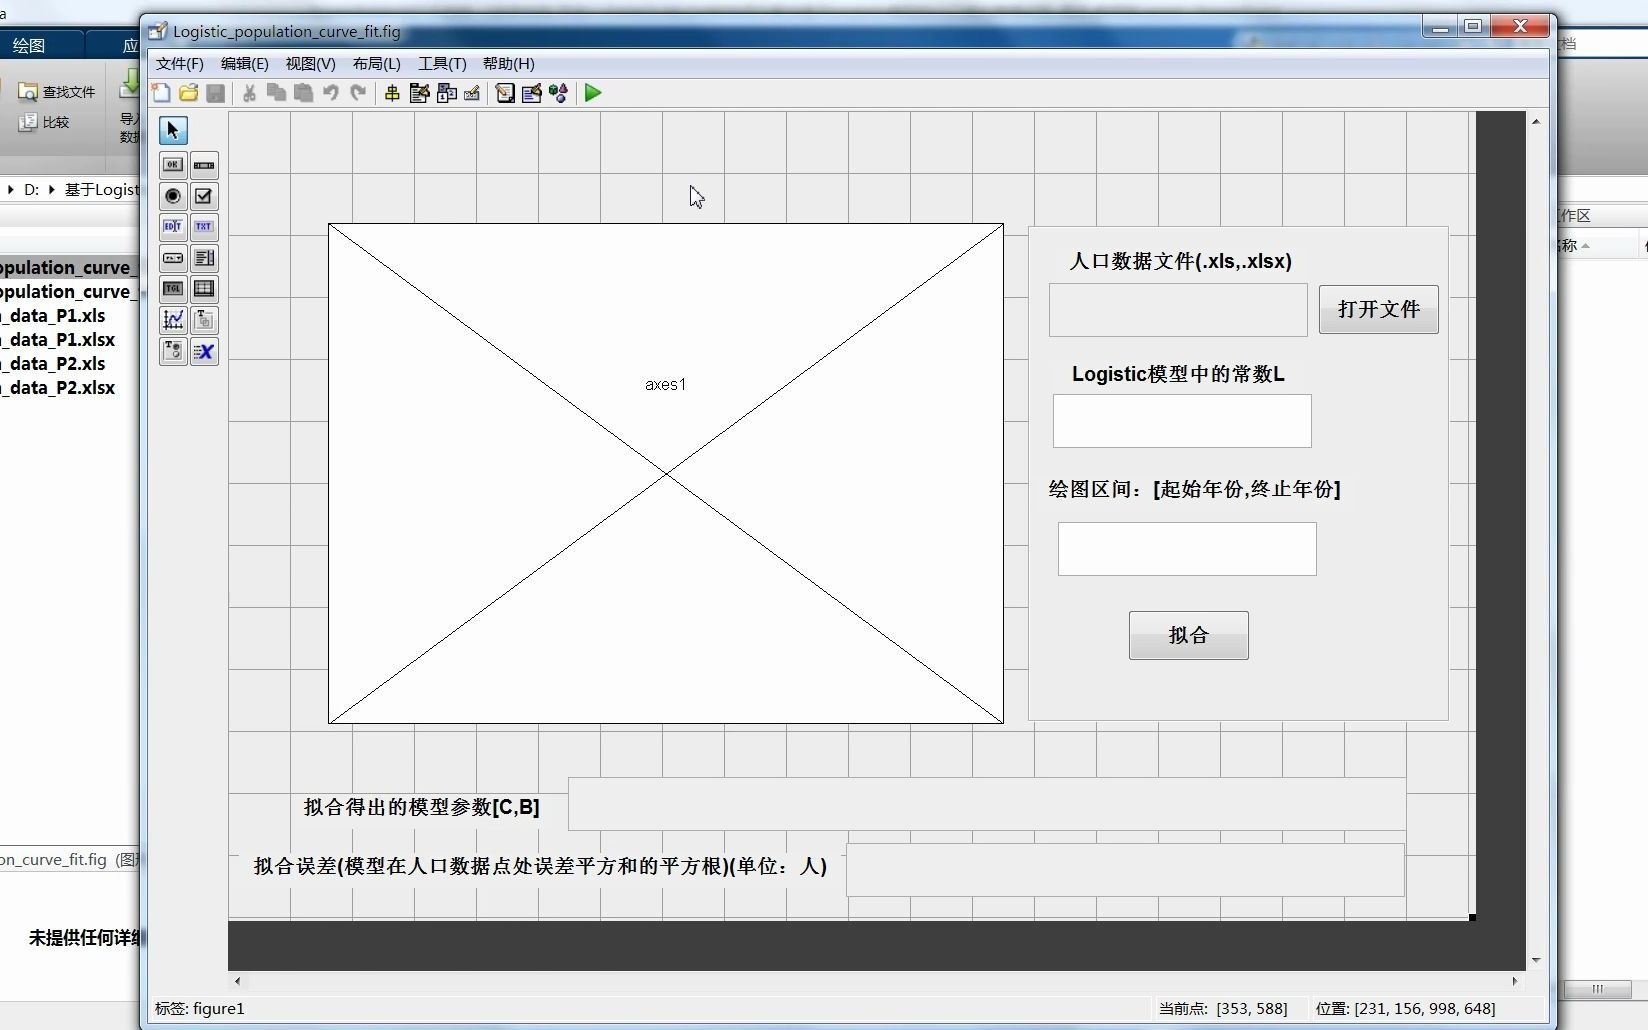Pick the ActiveX Control component in the palette
This screenshot has width=1648, height=1030.
coord(204,351)
